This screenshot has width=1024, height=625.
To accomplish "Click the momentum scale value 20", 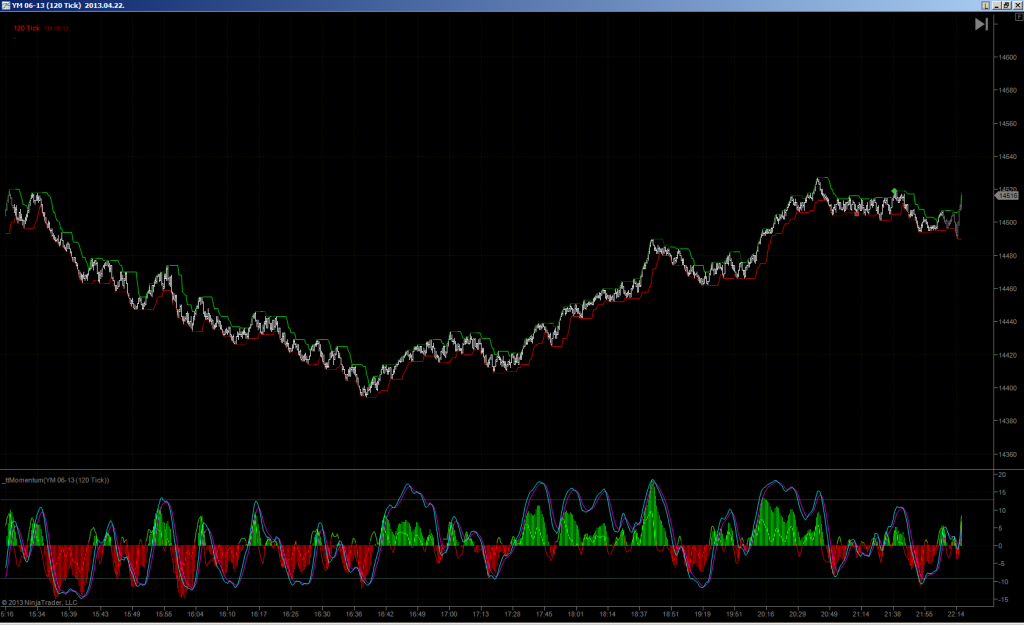I will coord(1002,475).
